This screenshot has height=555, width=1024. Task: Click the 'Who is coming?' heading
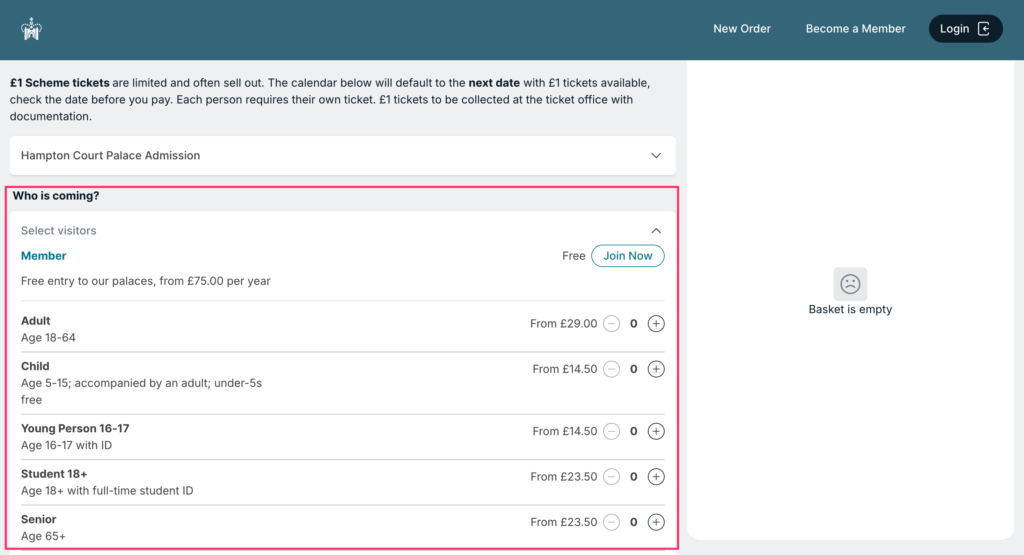click(56, 196)
